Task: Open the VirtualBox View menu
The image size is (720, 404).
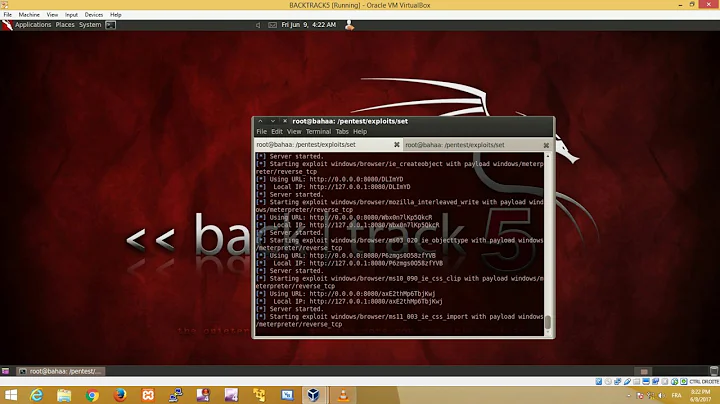Action: [52, 15]
